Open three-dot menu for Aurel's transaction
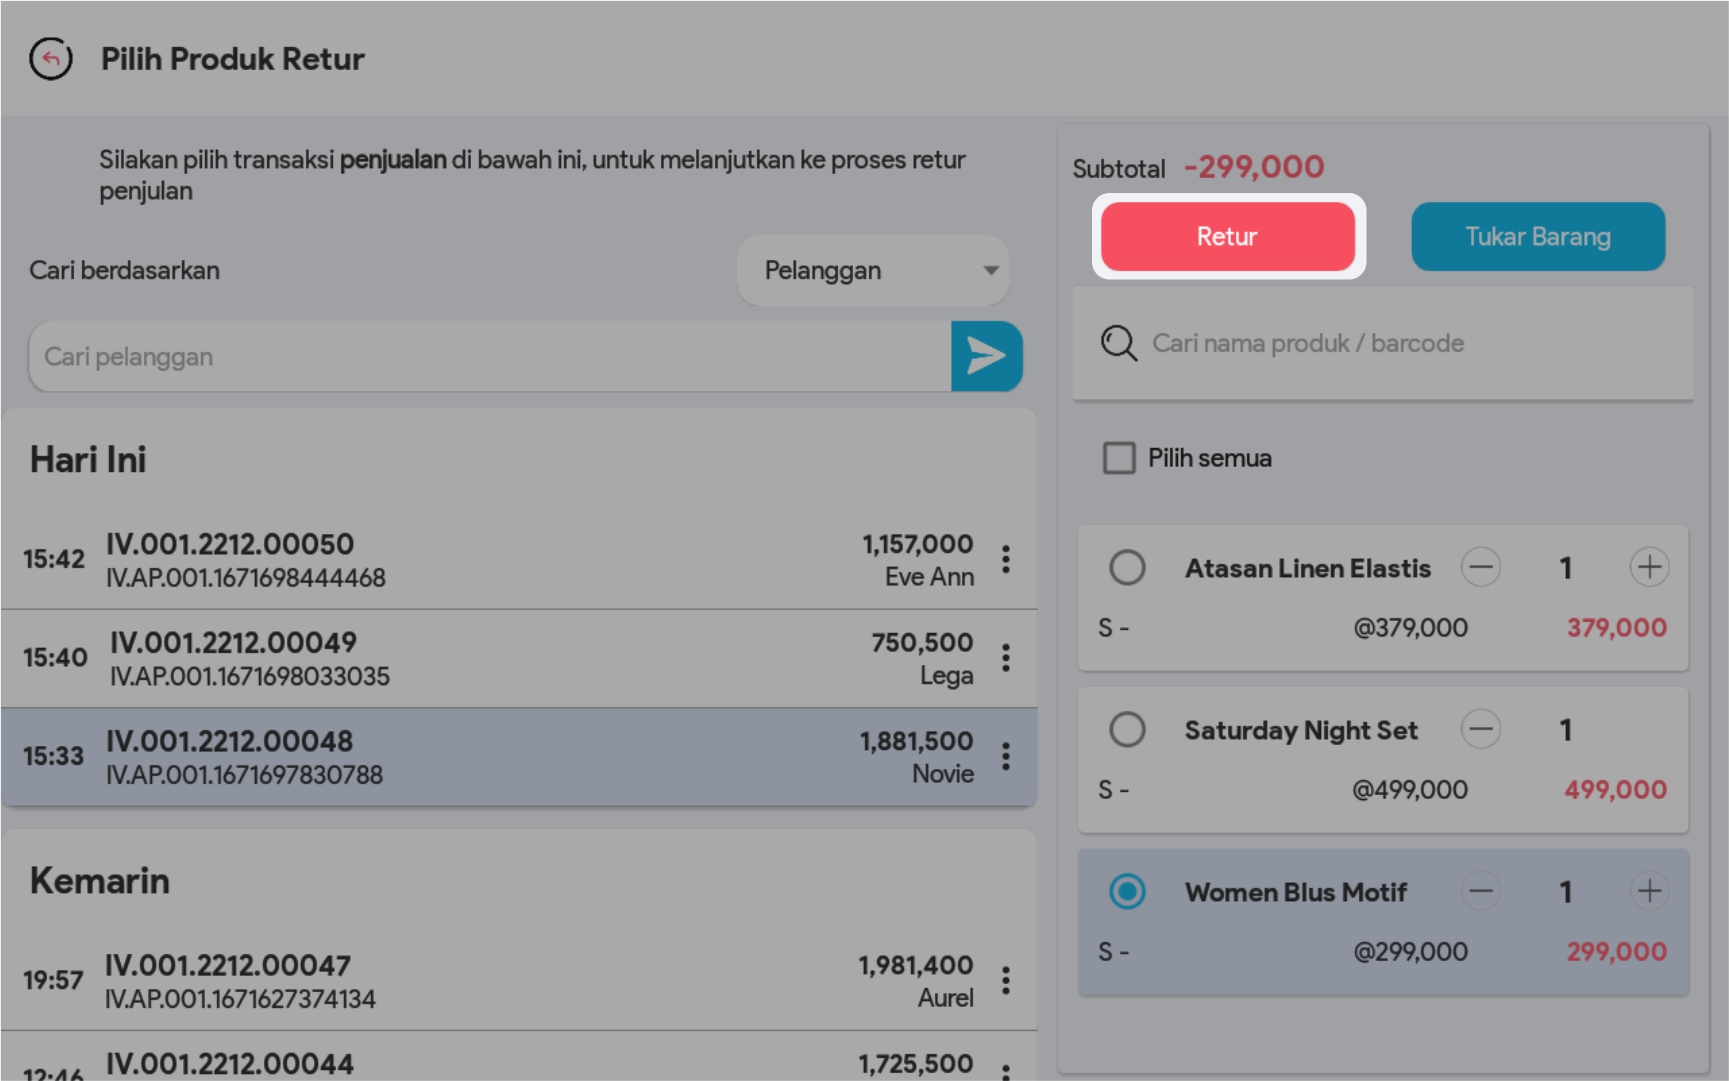Image resolution: width=1729 pixels, height=1081 pixels. point(1006,981)
